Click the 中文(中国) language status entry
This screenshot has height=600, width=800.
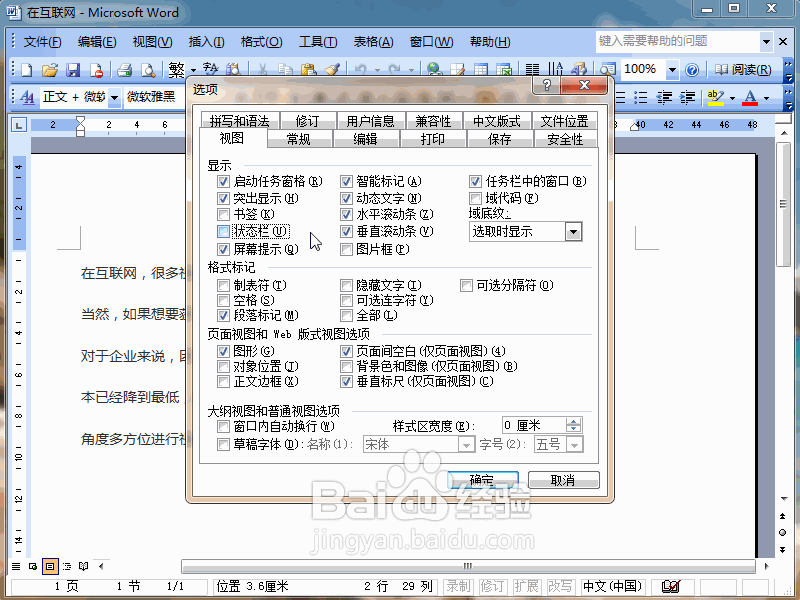(612, 587)
